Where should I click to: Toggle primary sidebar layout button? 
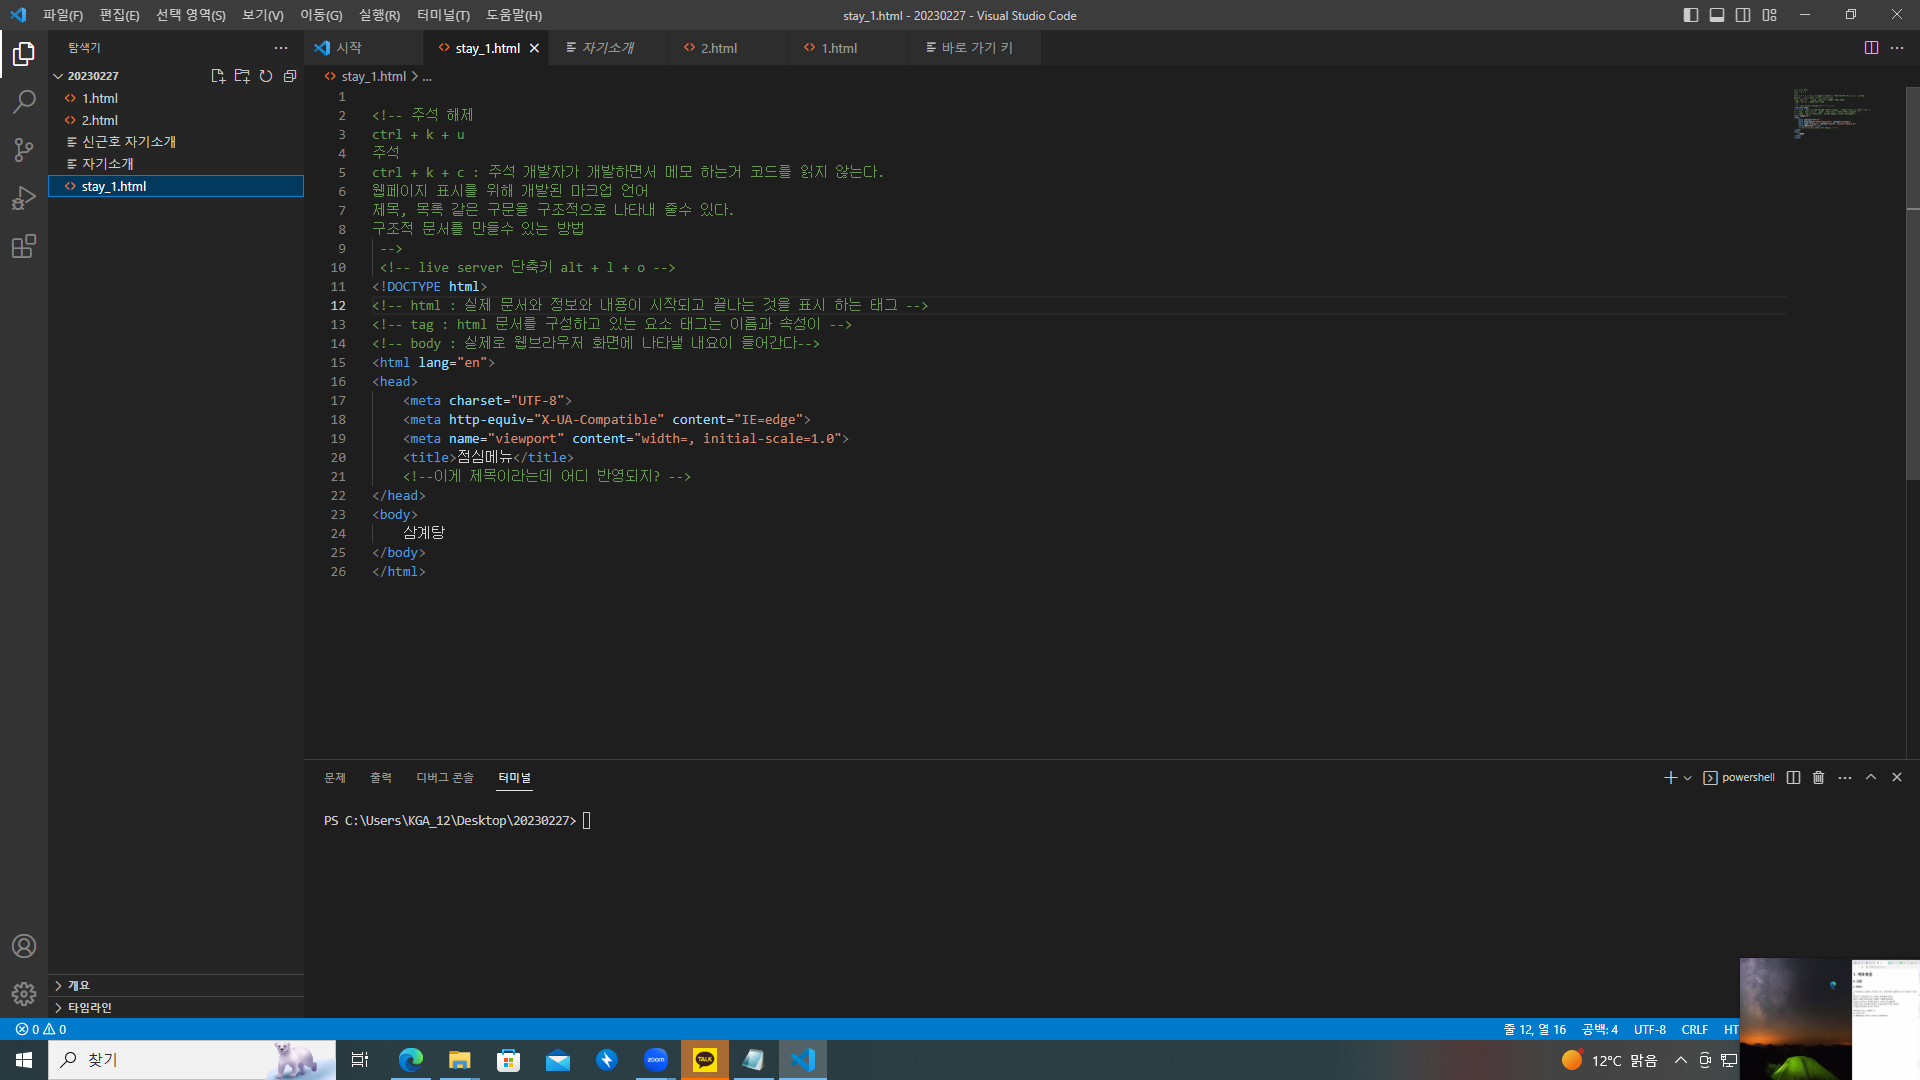point(1691,15)
